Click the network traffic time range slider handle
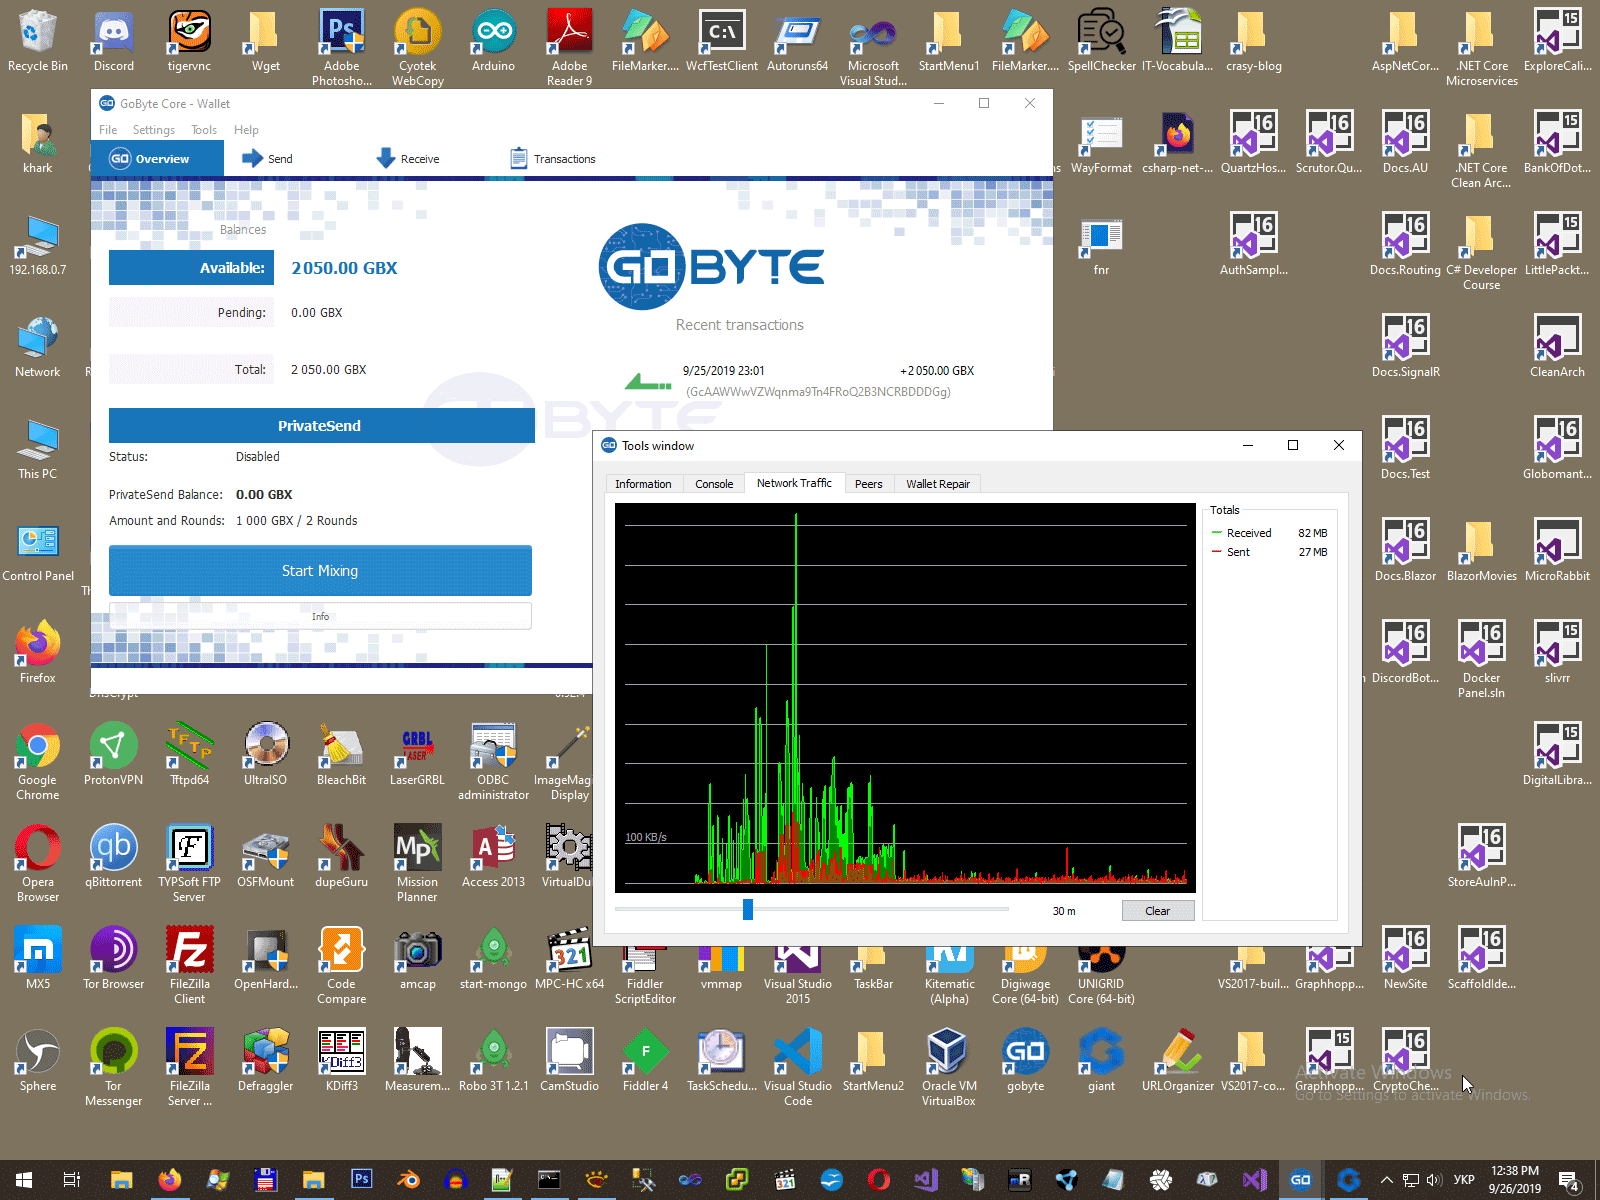This screenshot has width=1600, height=1200. point(748,909)
